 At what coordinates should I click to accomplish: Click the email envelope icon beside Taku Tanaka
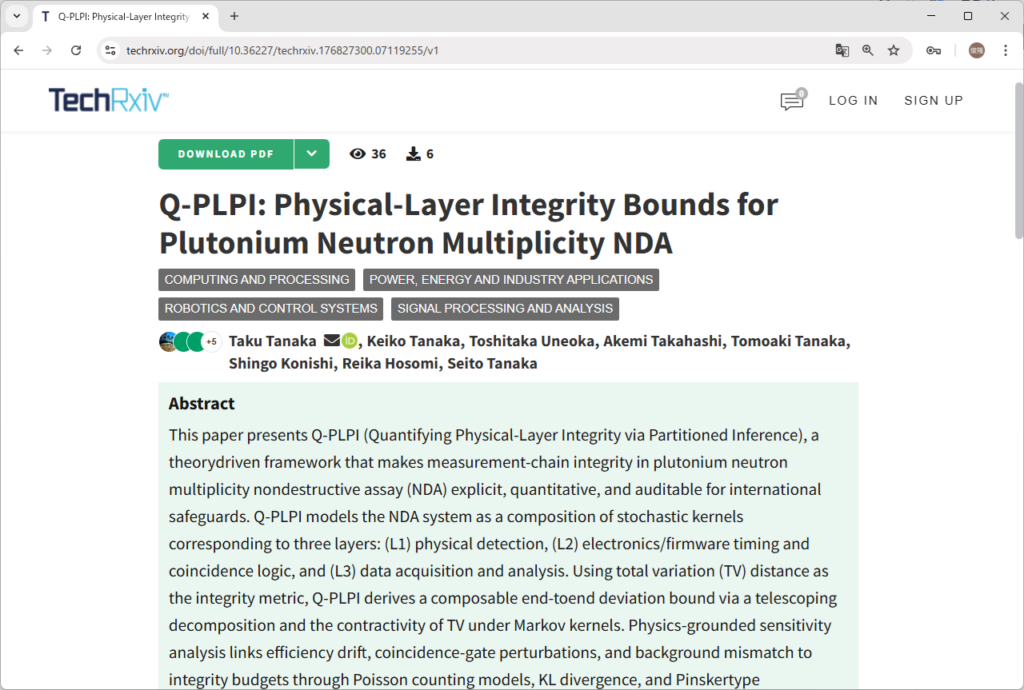click(x=331, y=341)
